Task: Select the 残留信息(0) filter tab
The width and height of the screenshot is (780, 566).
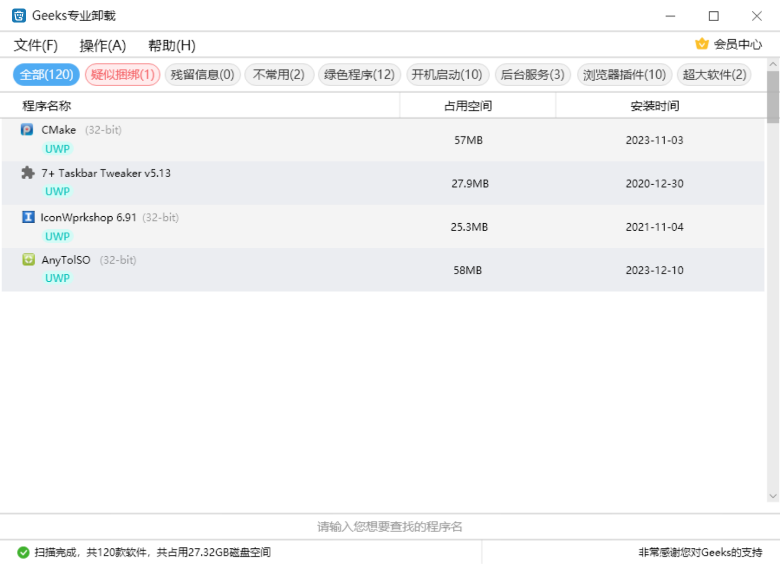Action: pyautogui.click(x=202, y=75)
